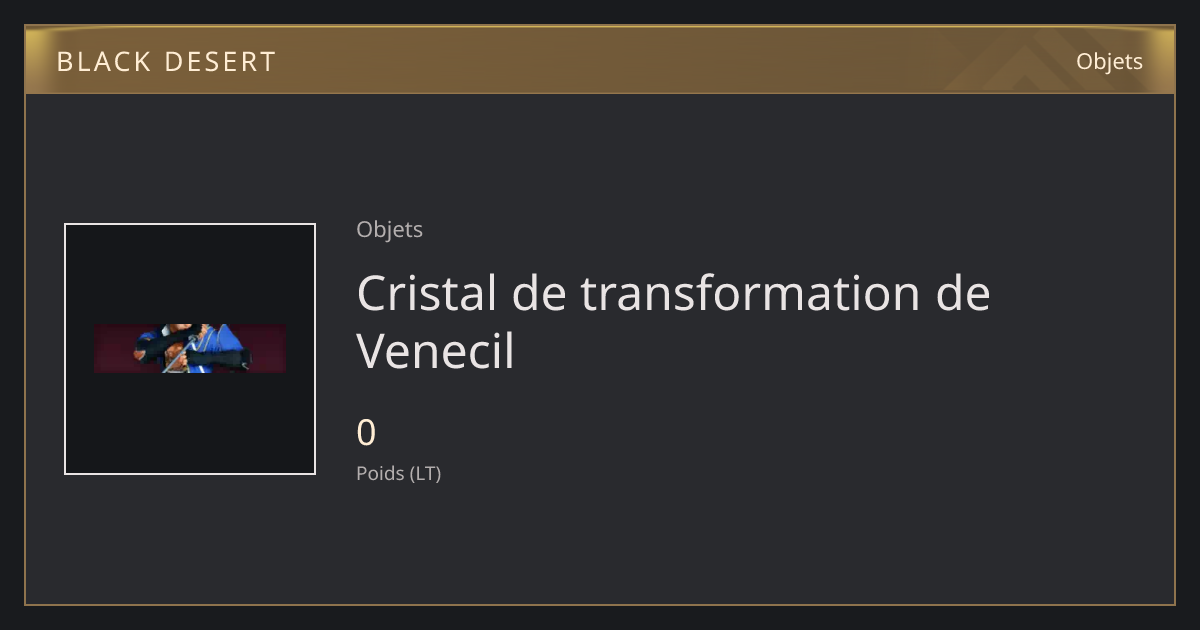Select the weight value 0
1200x630 pixels.
point(366,433)
